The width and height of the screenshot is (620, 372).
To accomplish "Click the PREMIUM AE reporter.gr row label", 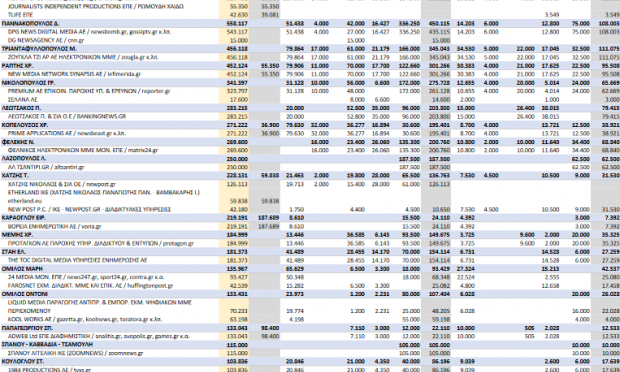I will [x=89, y=91].
